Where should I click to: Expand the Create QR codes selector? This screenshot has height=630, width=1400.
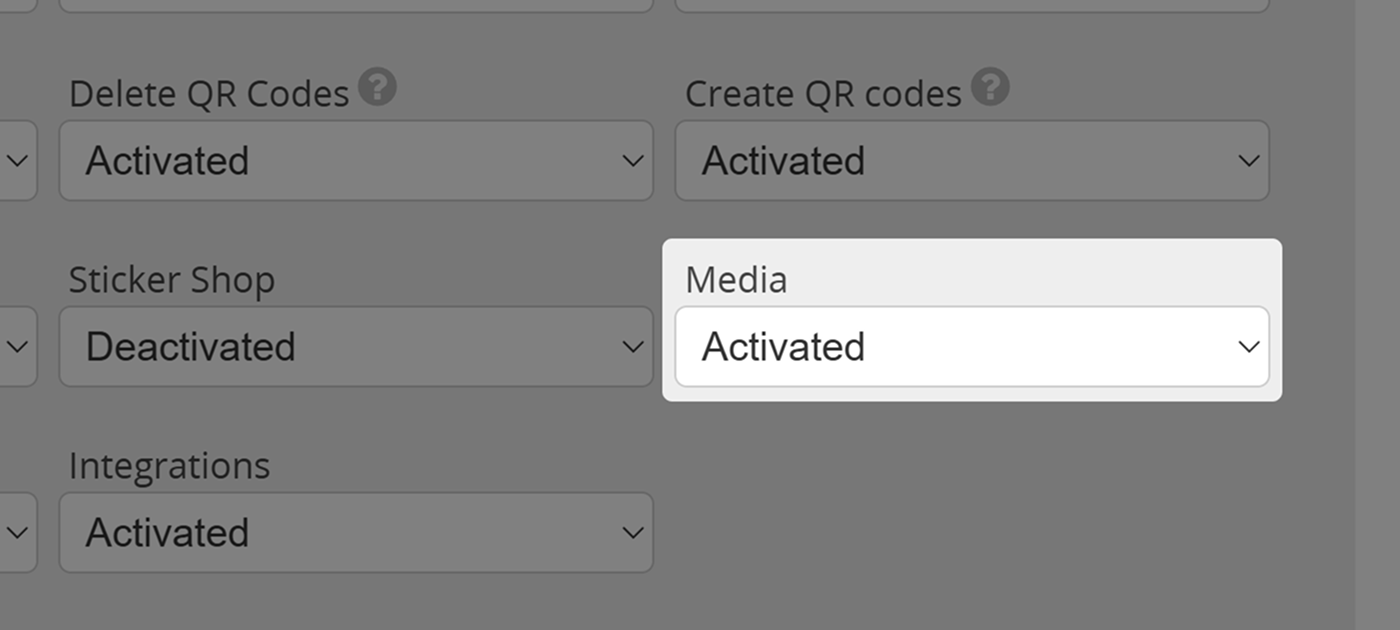(972, 160)
